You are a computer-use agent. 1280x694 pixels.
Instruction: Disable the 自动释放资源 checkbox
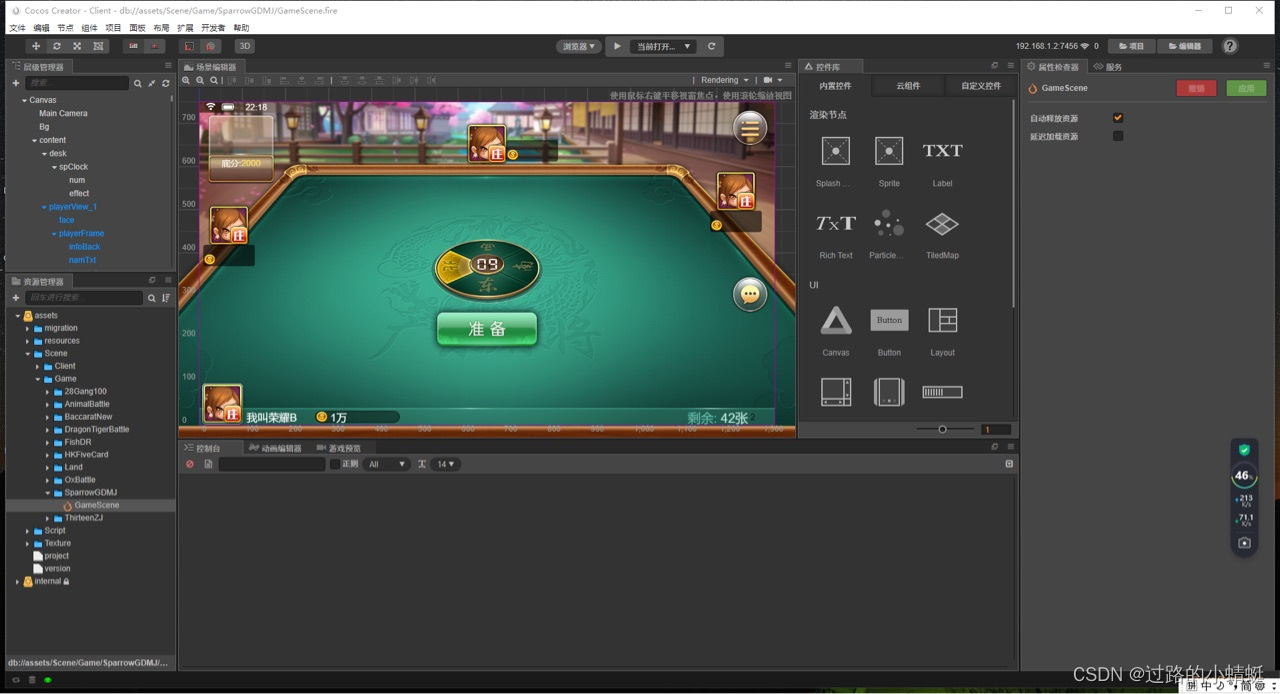[x=1118, y=117]
